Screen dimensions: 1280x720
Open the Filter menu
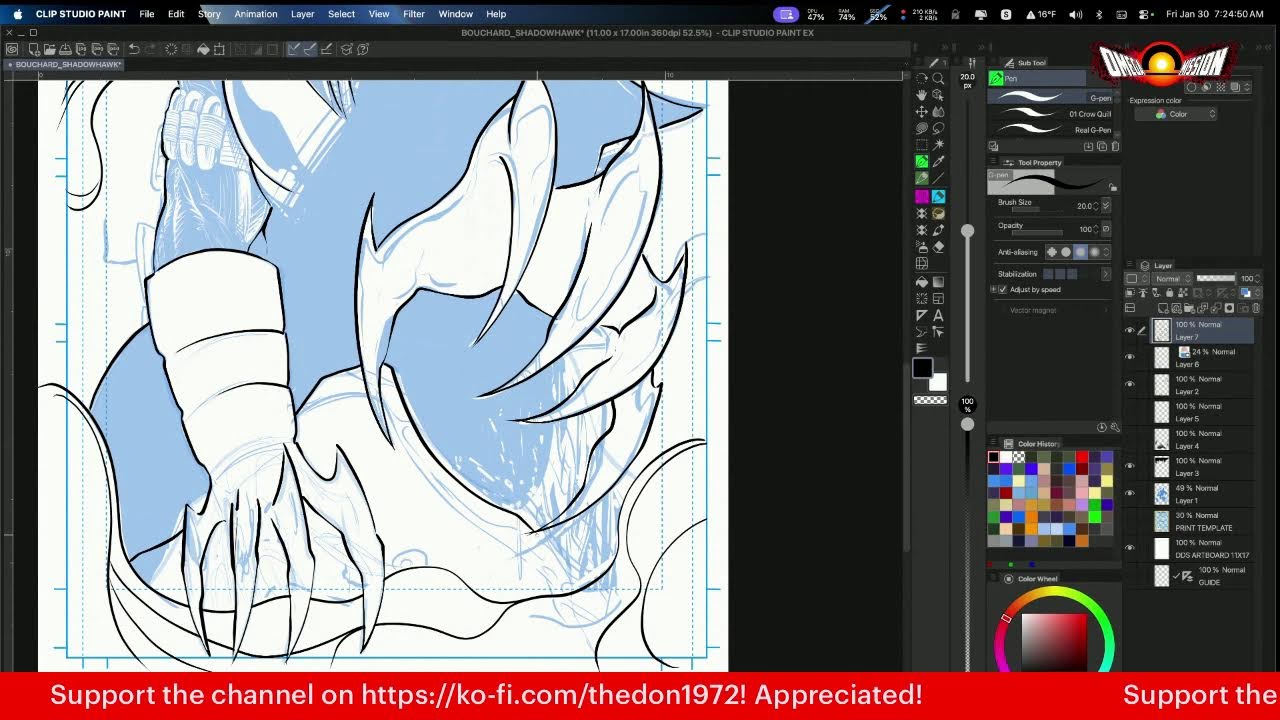coord(414,14)
